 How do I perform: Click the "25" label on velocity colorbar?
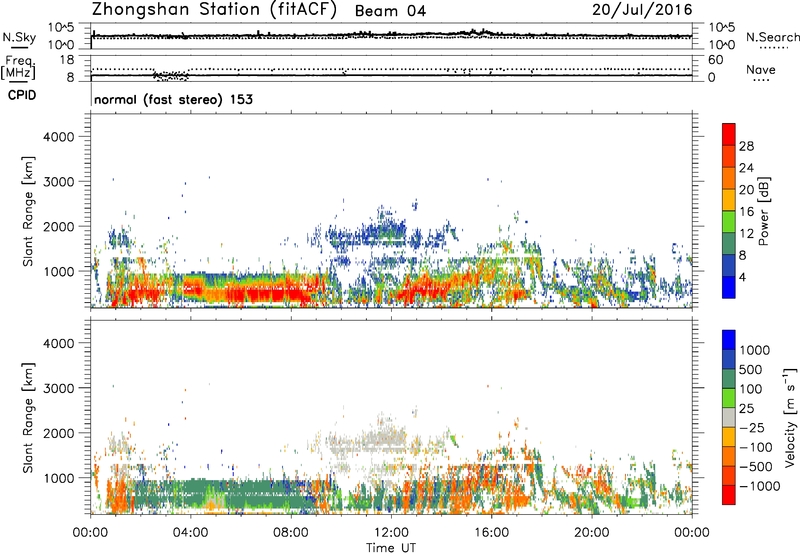pyautogui.click(x=746, y=409)
